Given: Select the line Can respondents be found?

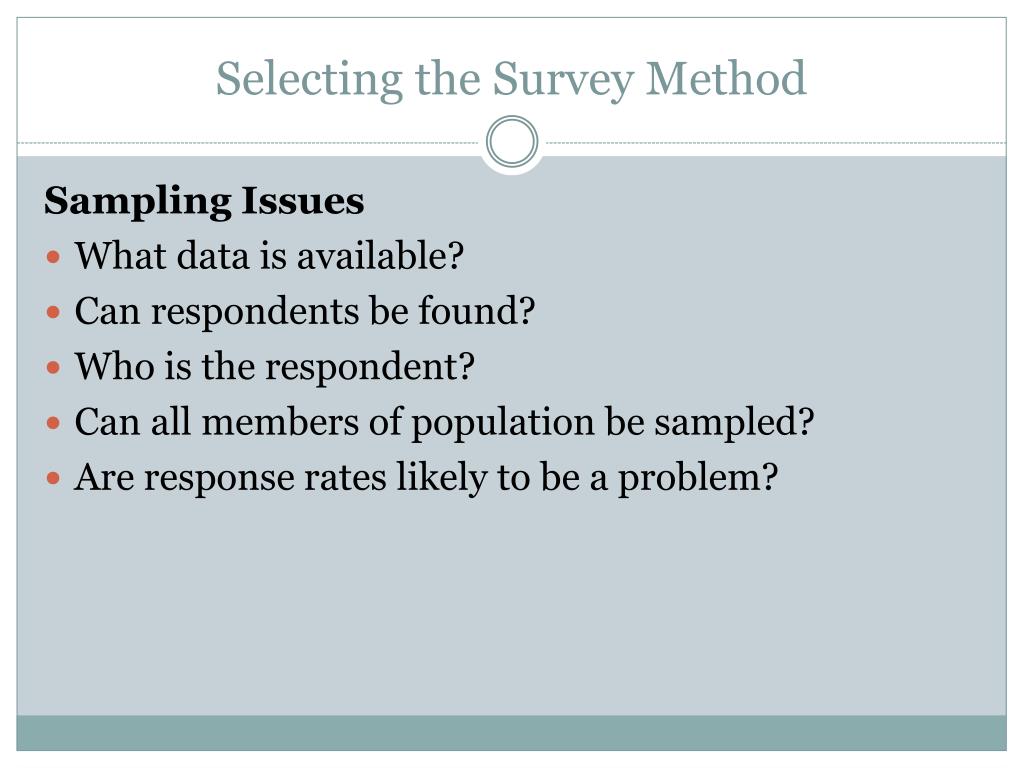Looking at the screenshot, I should point(304,311).
